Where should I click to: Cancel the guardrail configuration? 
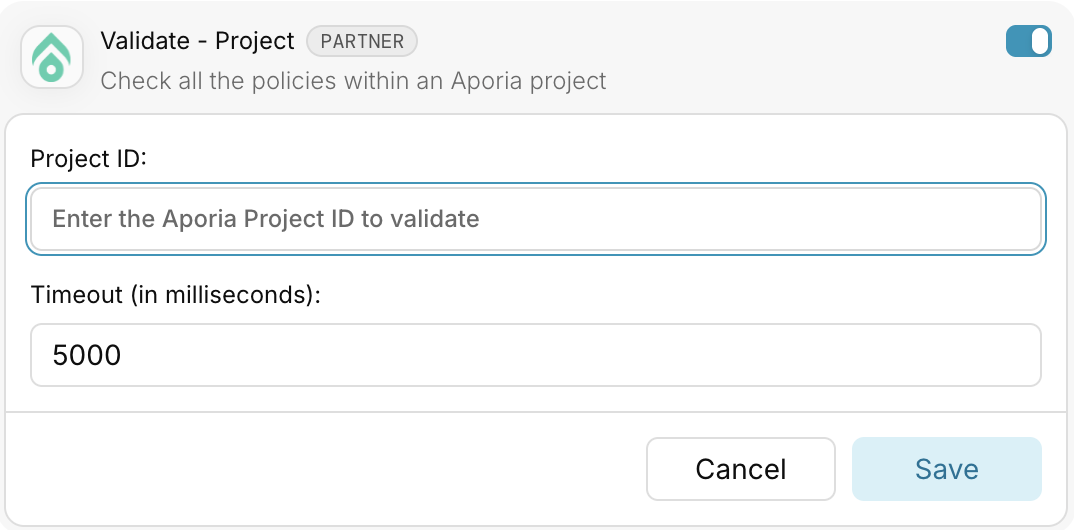pos(740,469)
